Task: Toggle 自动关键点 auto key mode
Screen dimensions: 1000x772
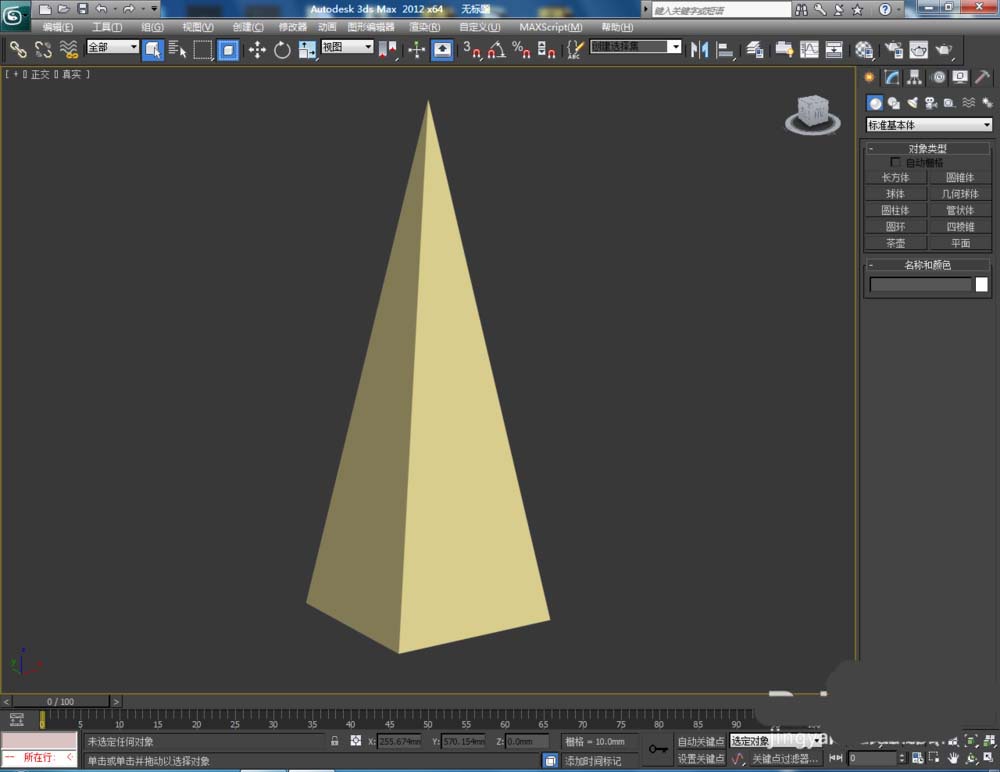Action: (x=700, y=742)
